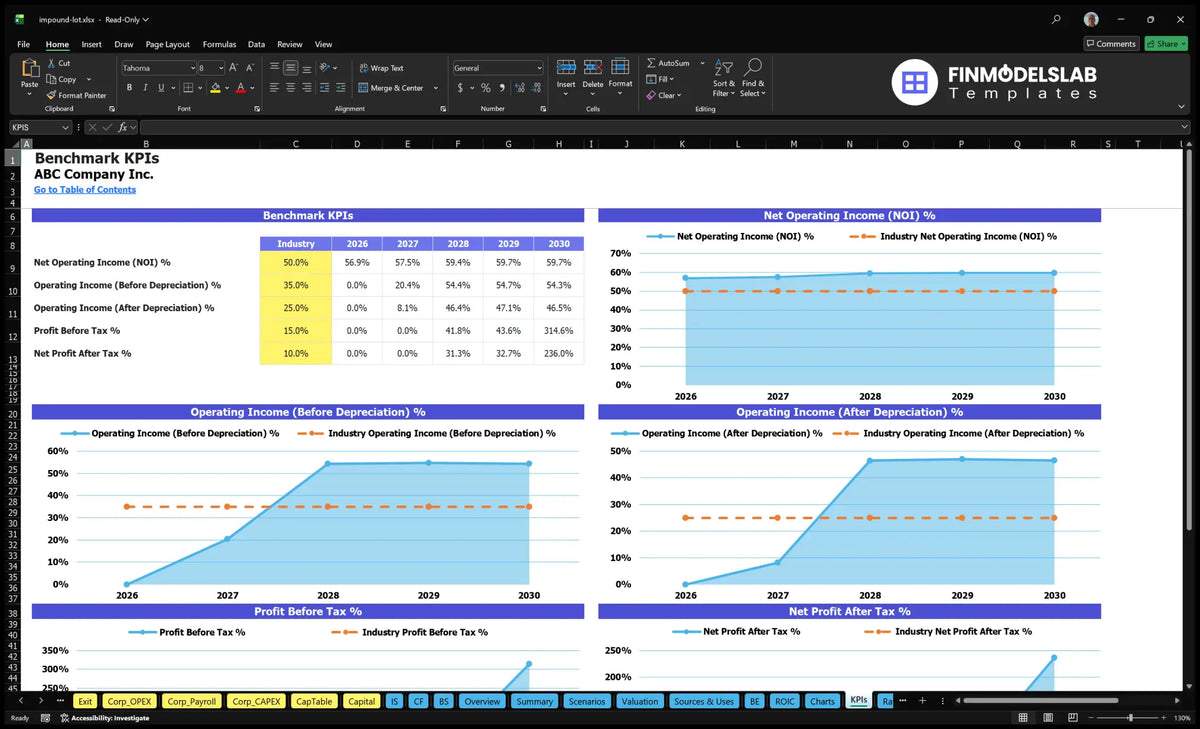The height and width of the screenshot is (729, 1200).
Task: Open the font size dropdown
Action: (x=220, y=68)
